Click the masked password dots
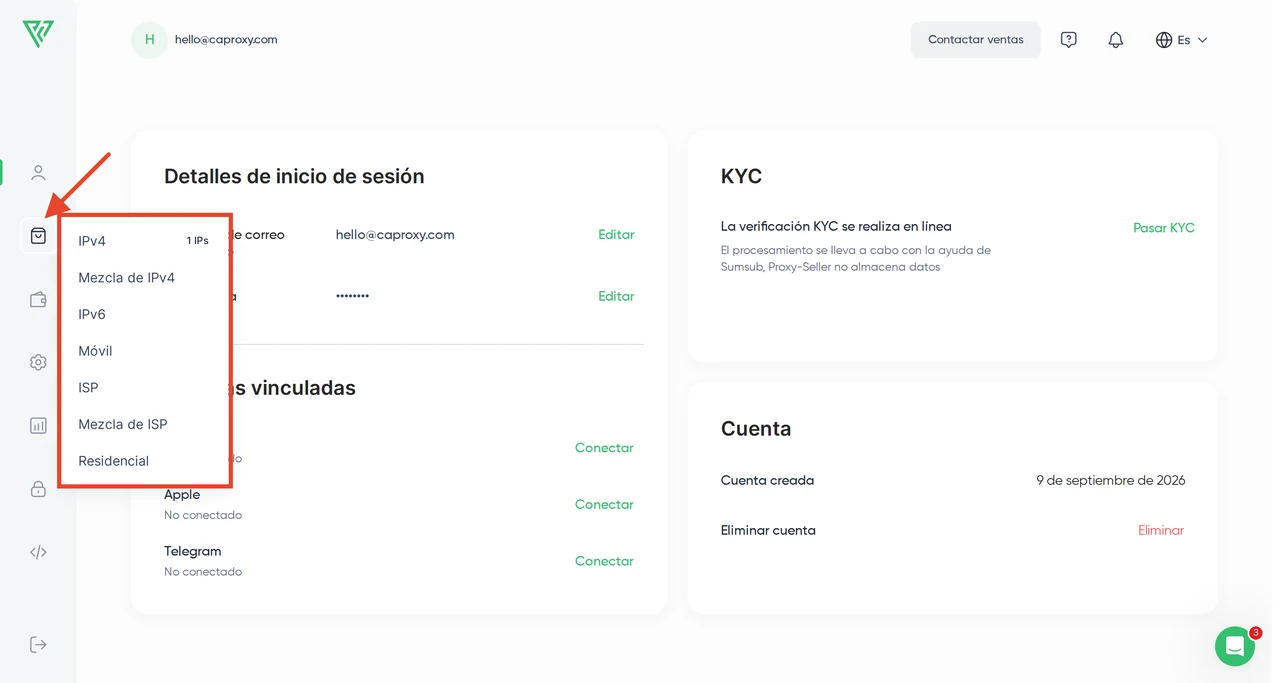Viewport: 1280px width, 683px height. click(352, 297)
